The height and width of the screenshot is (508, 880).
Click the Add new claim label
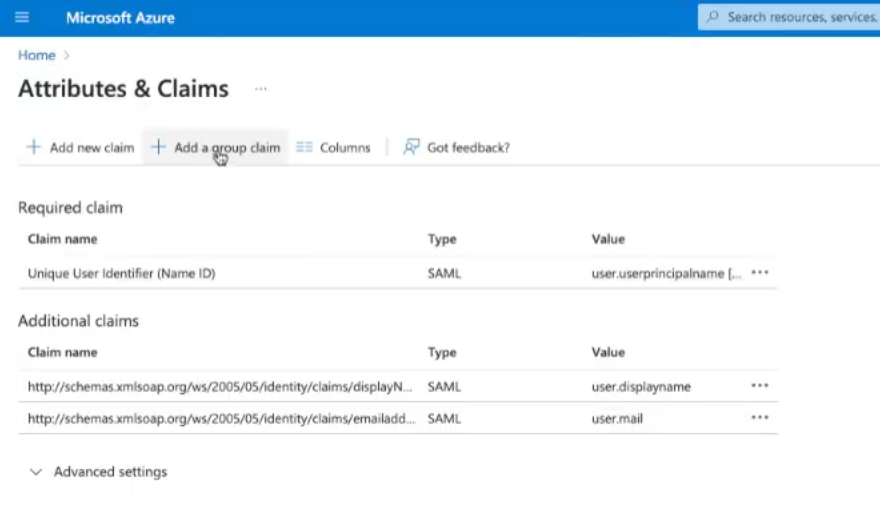(x=91, y=147)
